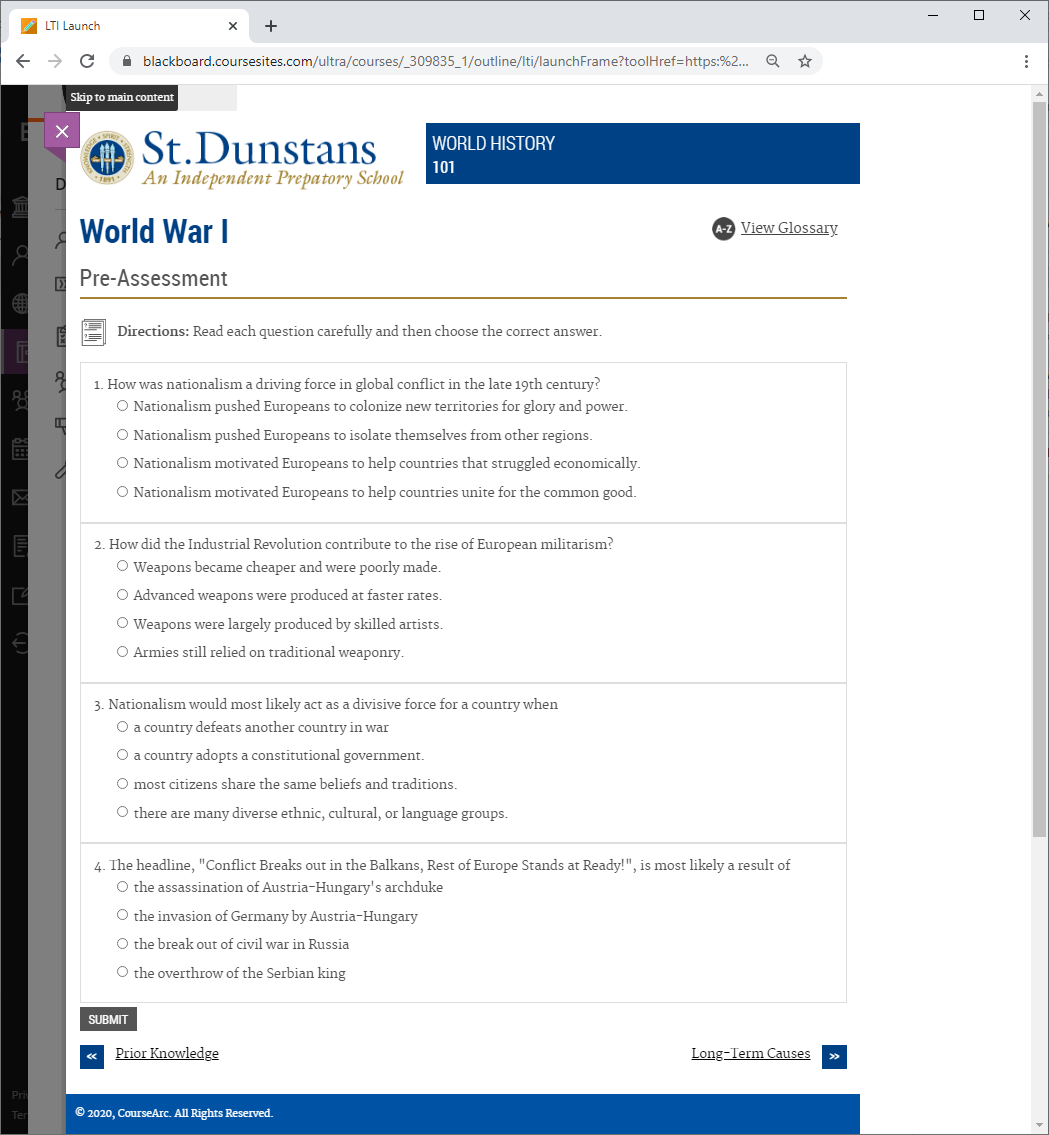This screenshot has height=1135, width=1049.
Task: Choose 'overthrow of the Serbian king'
Action: pos(122,972)
